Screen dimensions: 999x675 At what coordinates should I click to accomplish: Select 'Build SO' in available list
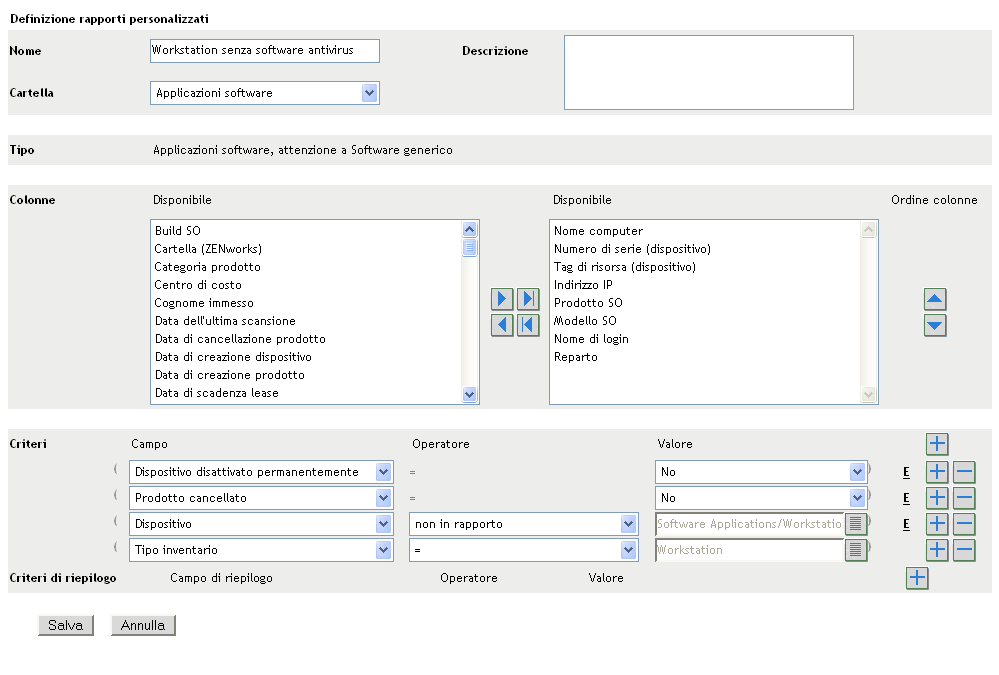click(306, 231)
